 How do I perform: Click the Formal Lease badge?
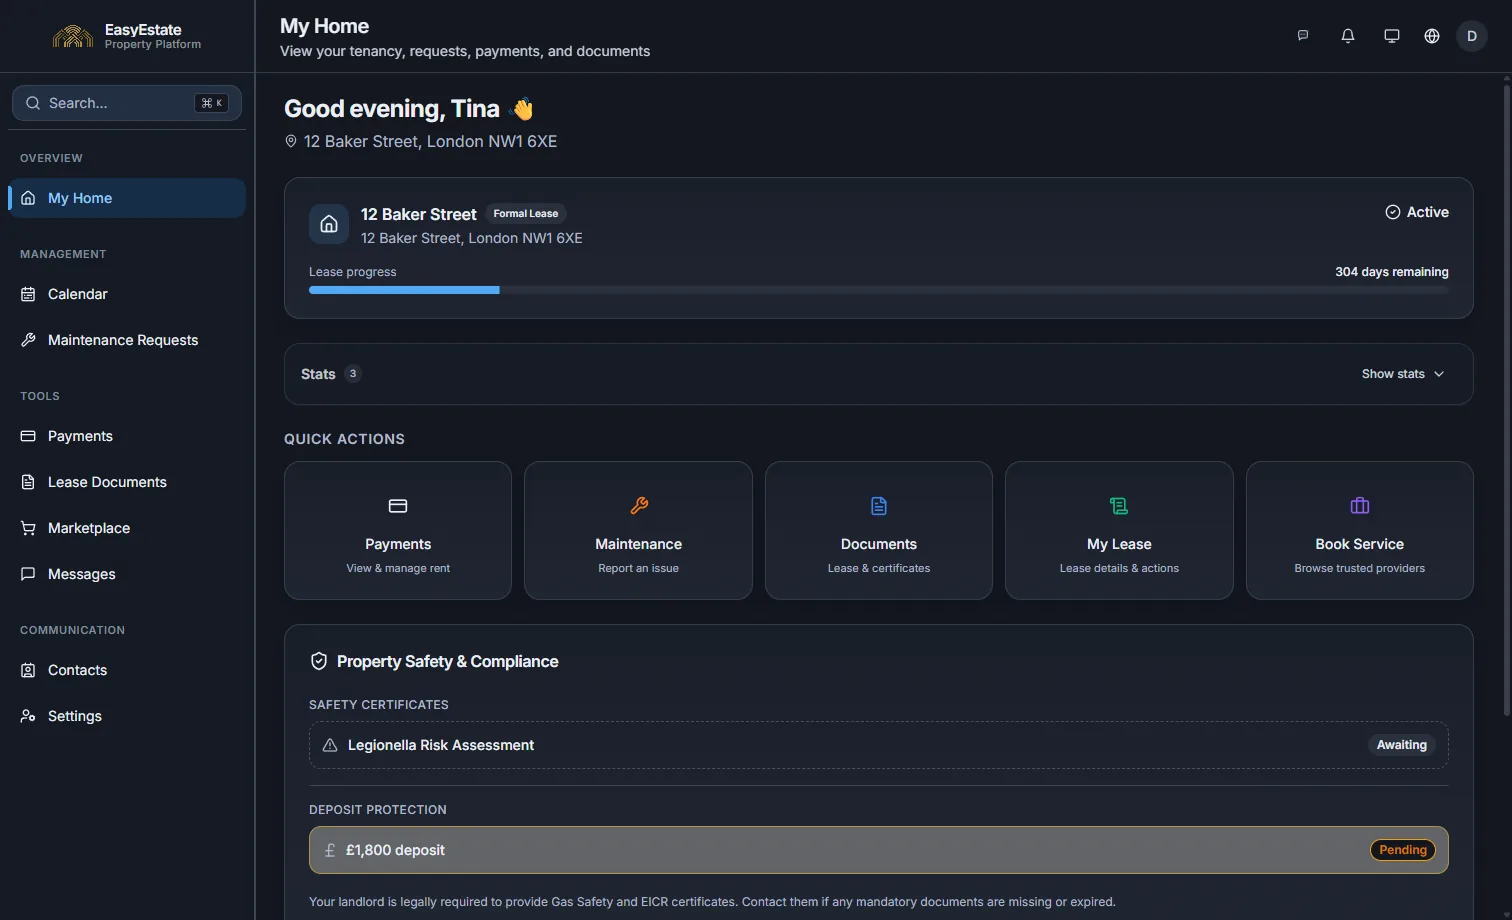526,214
